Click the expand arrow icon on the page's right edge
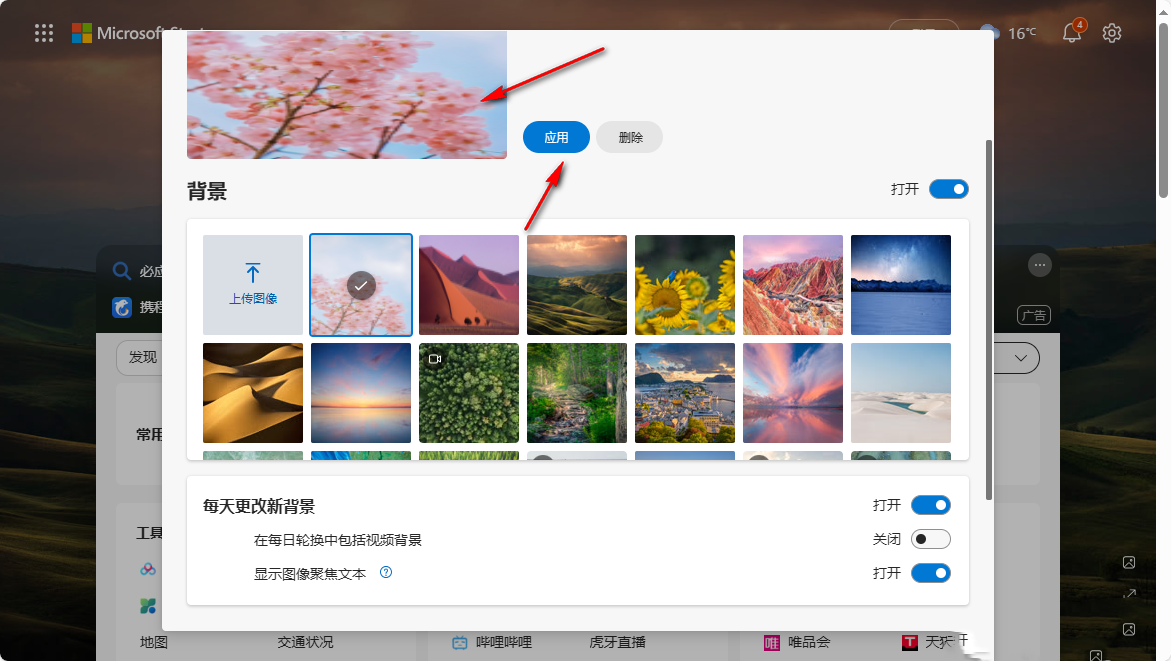Viewport: 1171px width, 661px height. tap(1129, 594)
